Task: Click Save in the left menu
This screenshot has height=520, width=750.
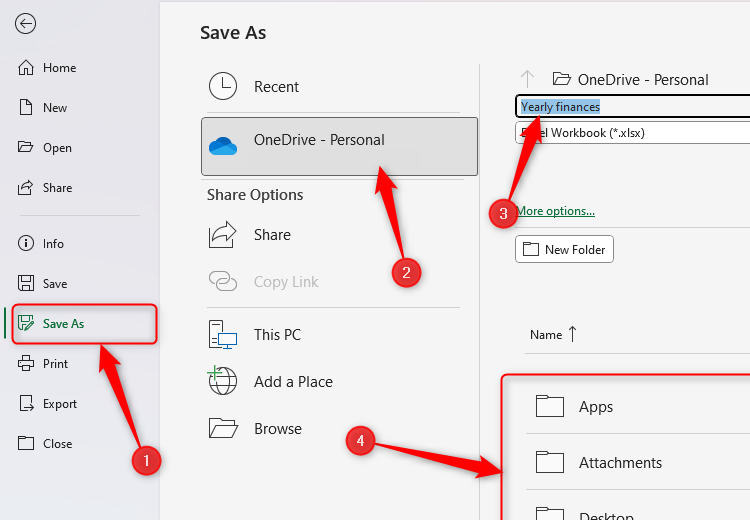Action: click(55, 284)
